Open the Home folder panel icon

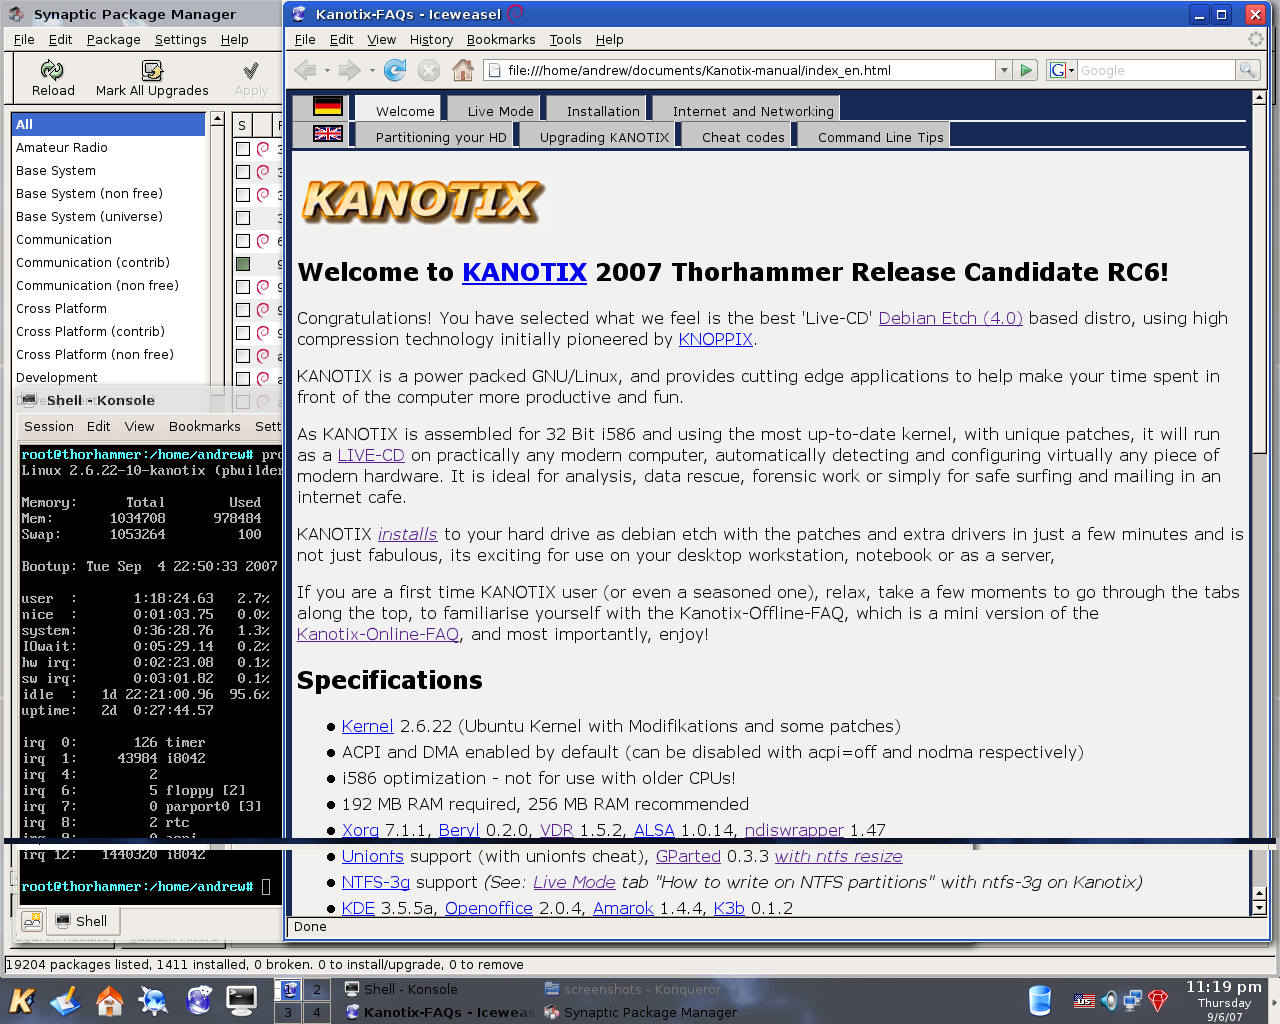pyautogui.click(x=110, y=1000)
